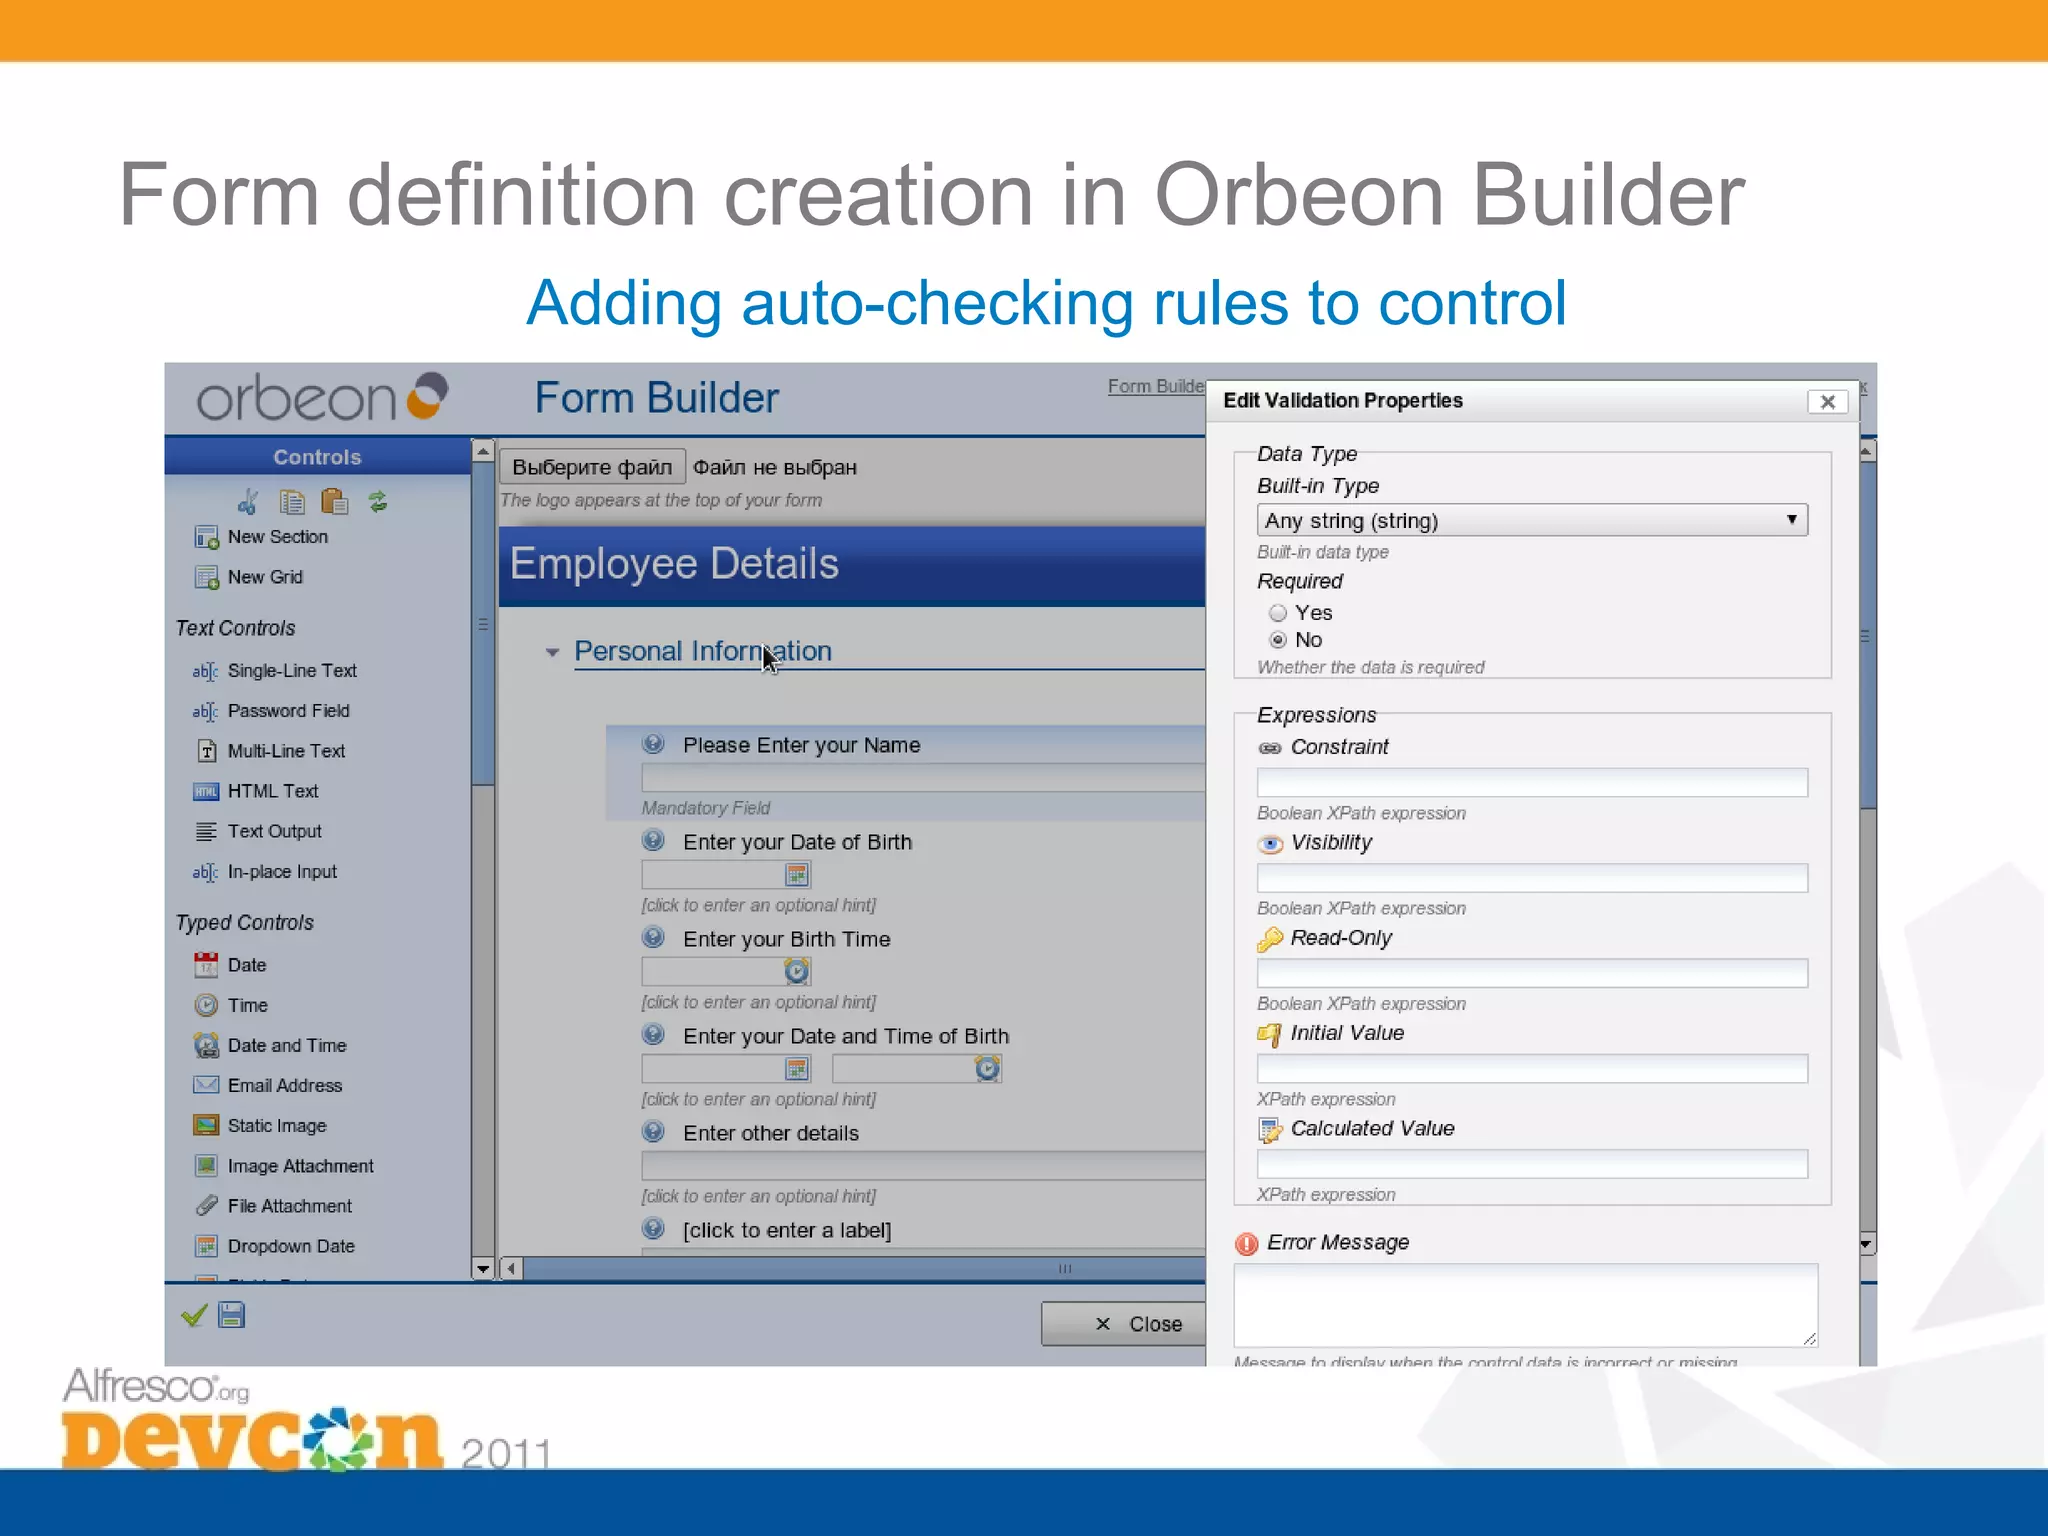Insert a File Attachment control
The height and width of the screenshot is (1536, 2048).
[x=273, y=1206]
